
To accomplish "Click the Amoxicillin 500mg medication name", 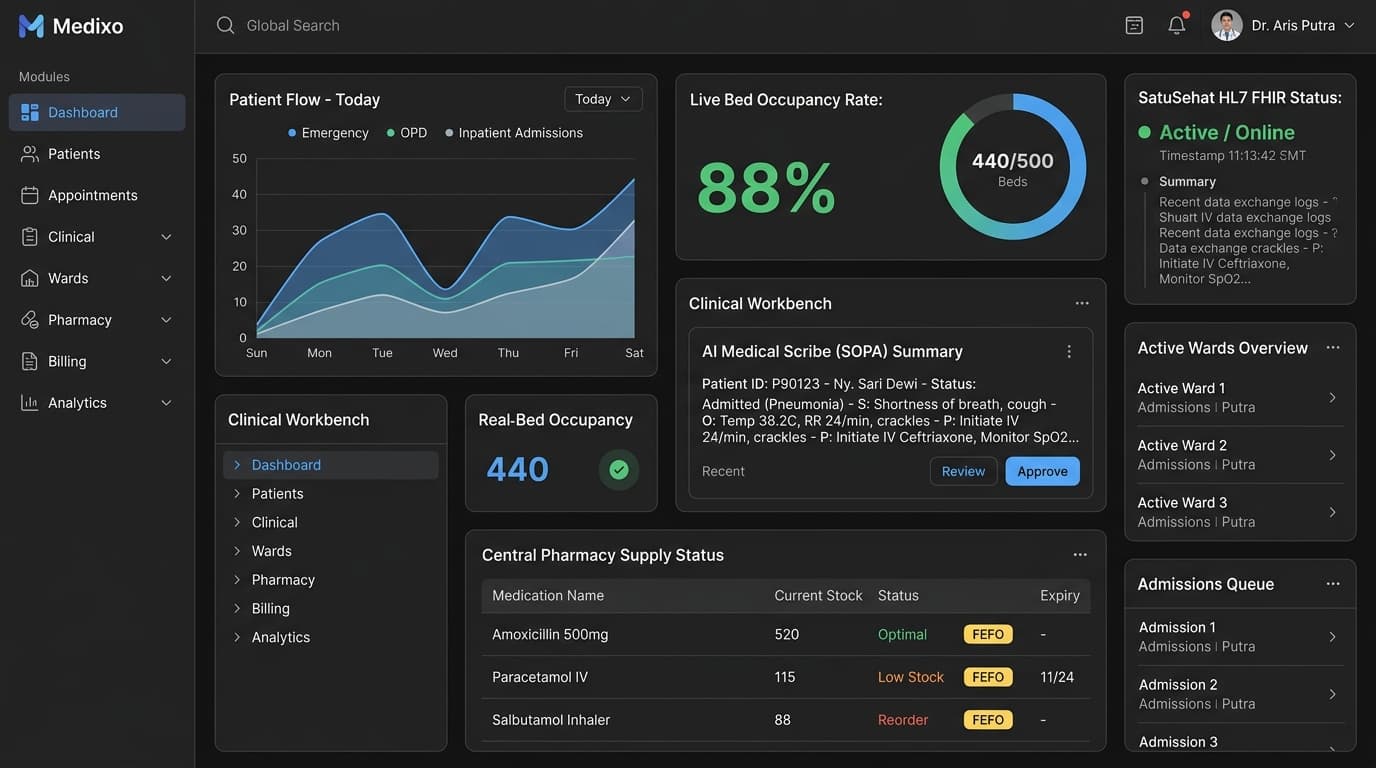I will point(550,634).
